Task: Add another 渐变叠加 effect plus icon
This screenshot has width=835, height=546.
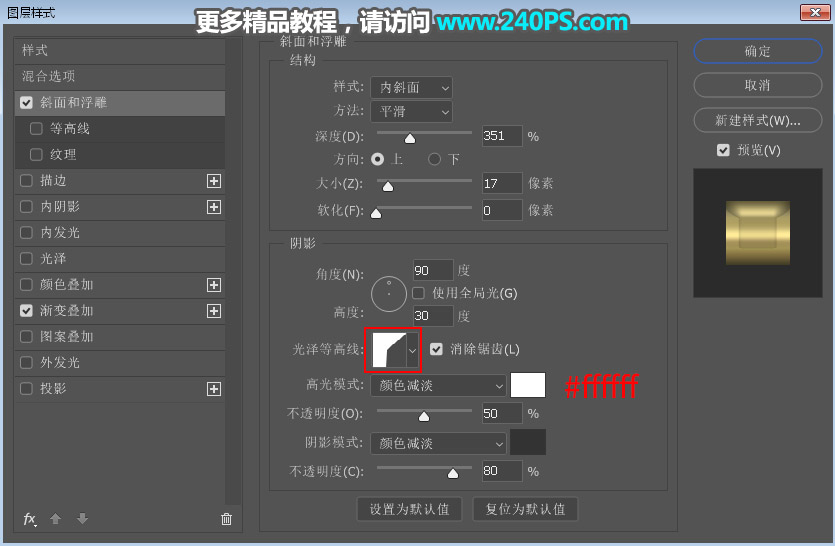Action: [214, 311]
